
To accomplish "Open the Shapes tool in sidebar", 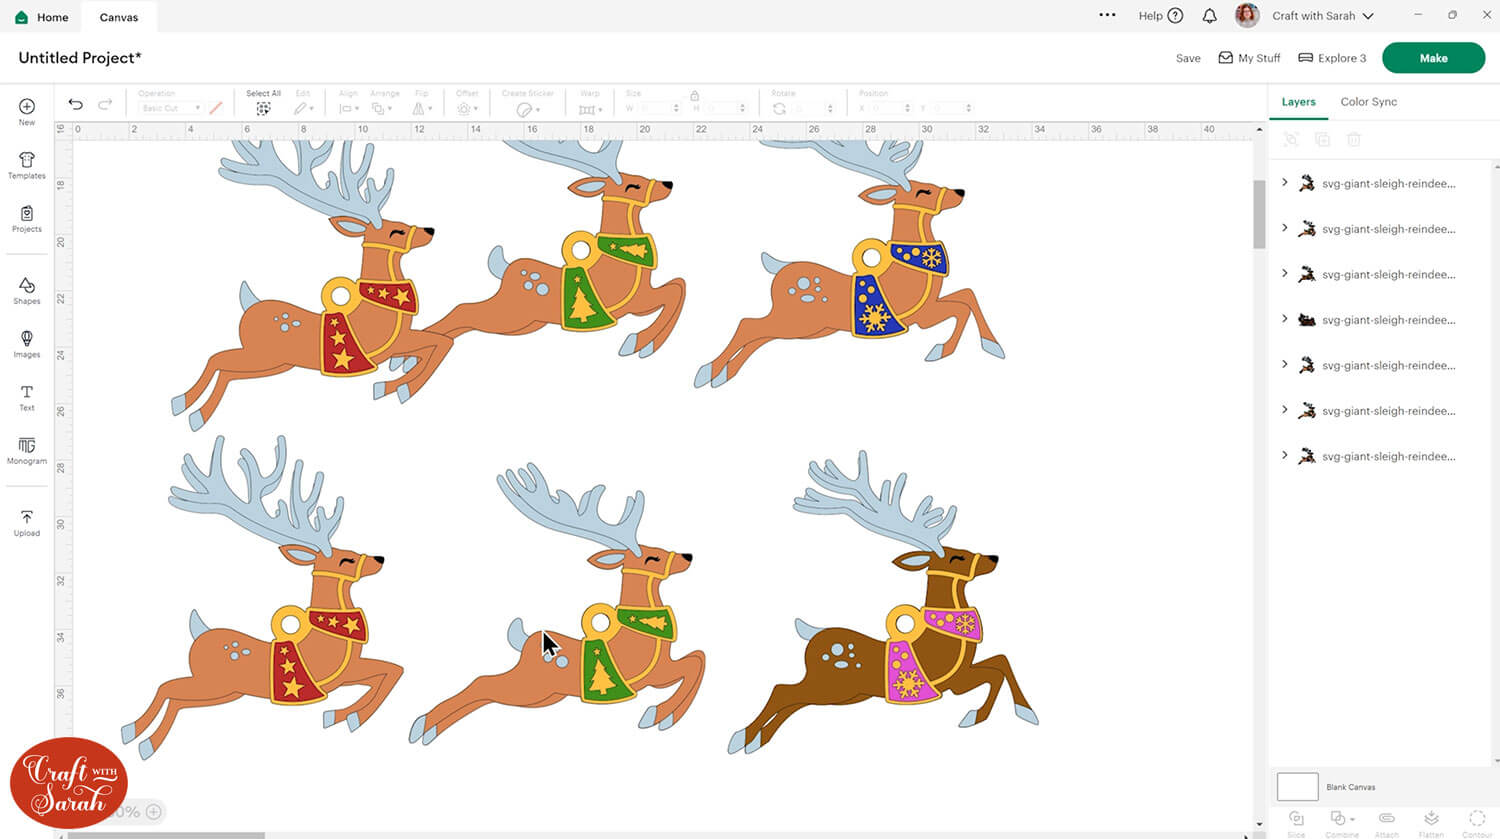I will click(27, 290).
